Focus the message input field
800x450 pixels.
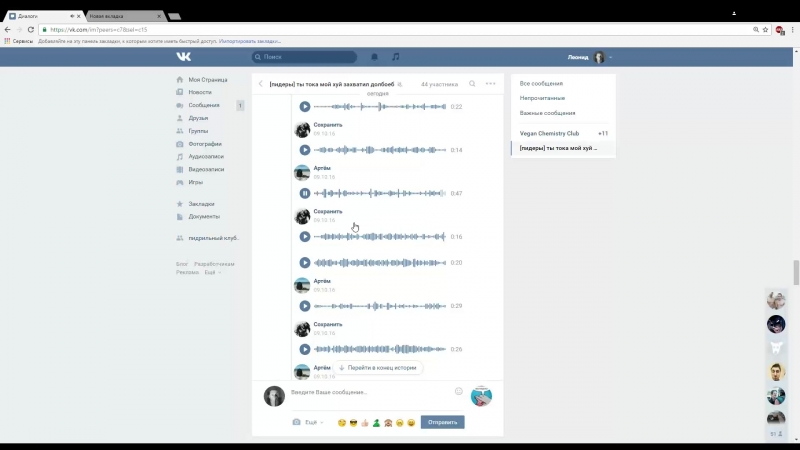[370, 392]
